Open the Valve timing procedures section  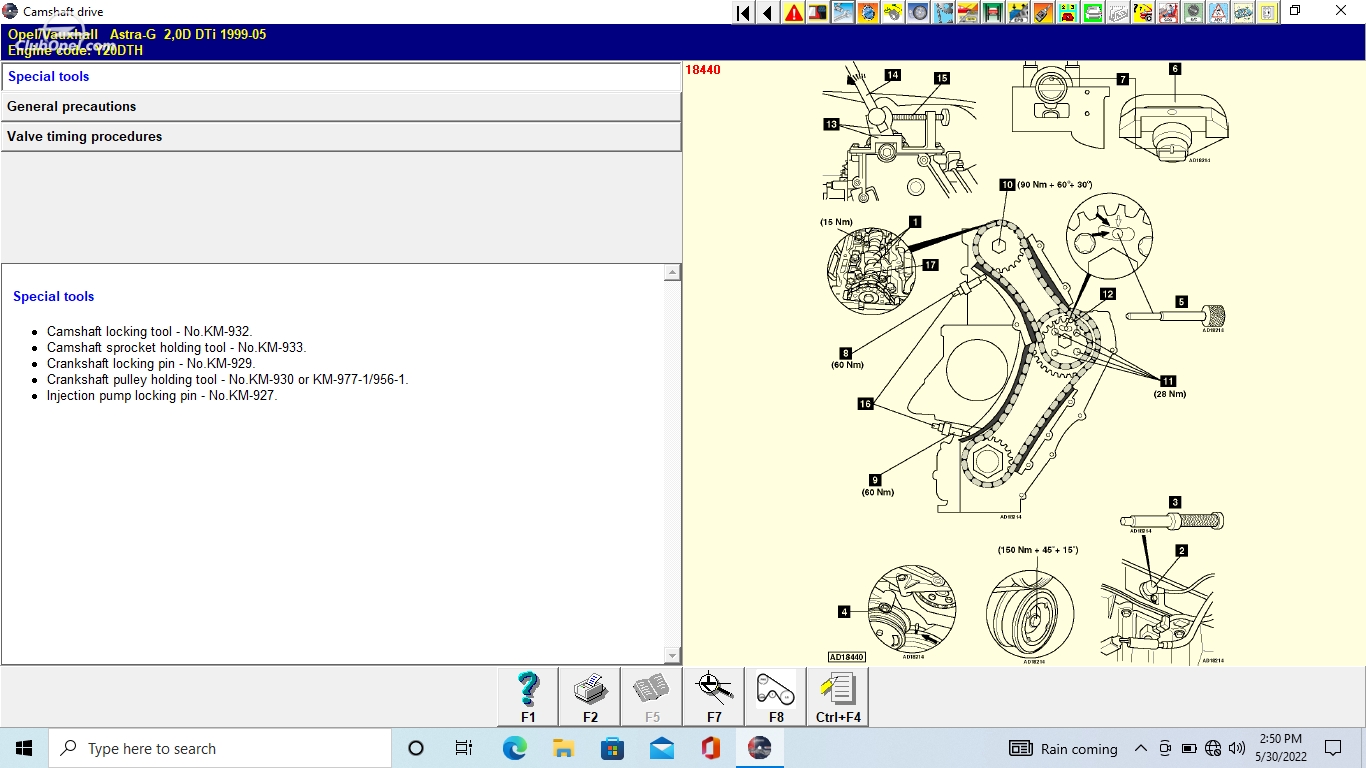coord(341,137)
